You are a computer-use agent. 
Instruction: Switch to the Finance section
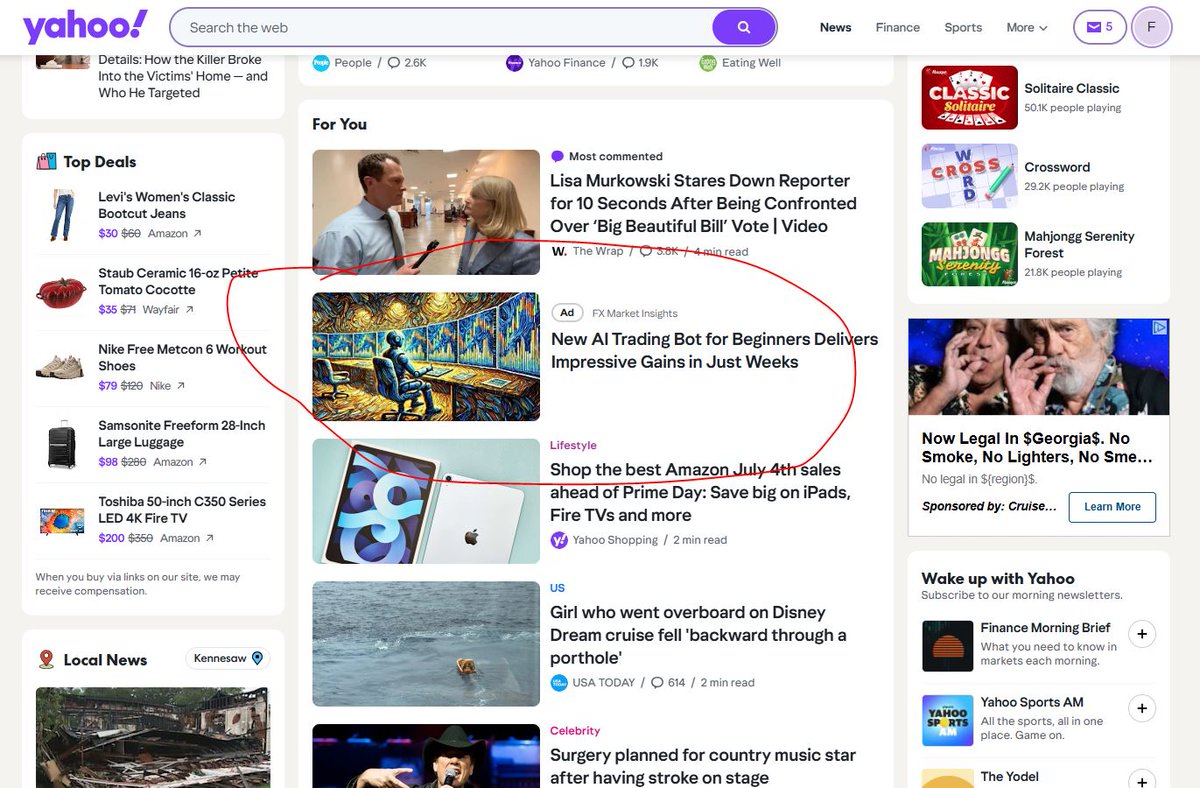[897, 27]
